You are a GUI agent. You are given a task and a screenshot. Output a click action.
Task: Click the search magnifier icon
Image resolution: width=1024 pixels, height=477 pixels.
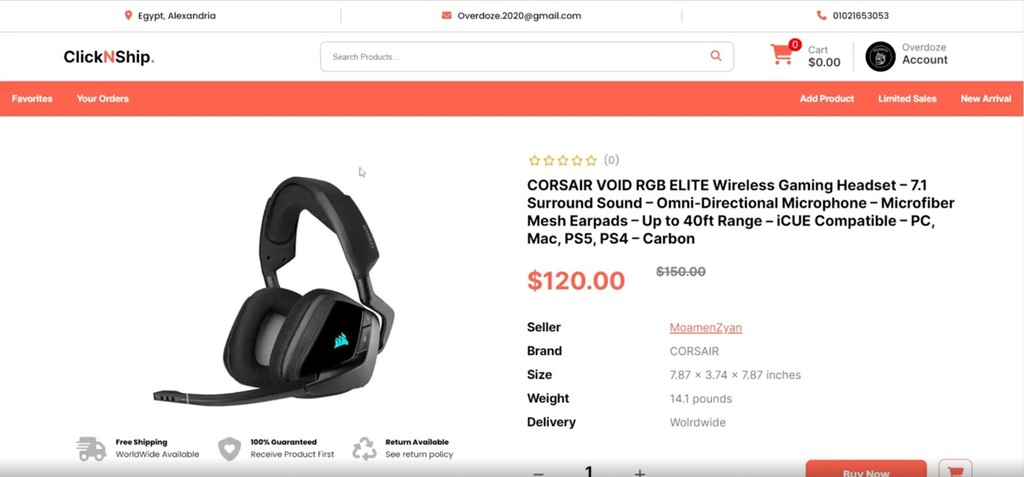716,56
